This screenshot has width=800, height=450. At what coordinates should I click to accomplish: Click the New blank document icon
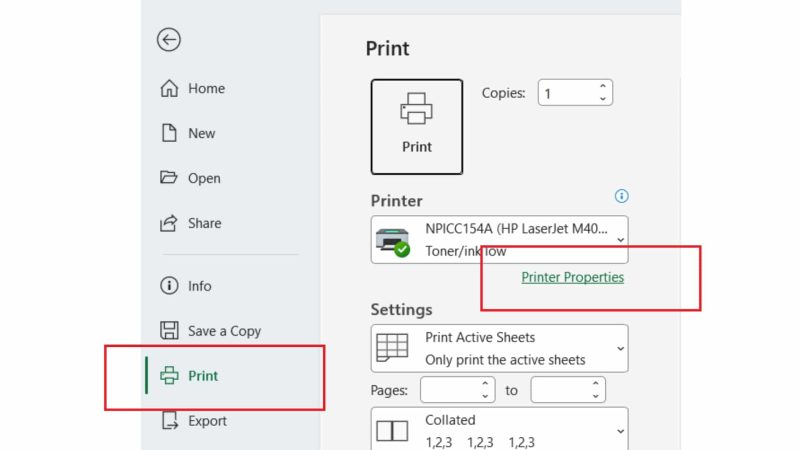click(169, 133)
